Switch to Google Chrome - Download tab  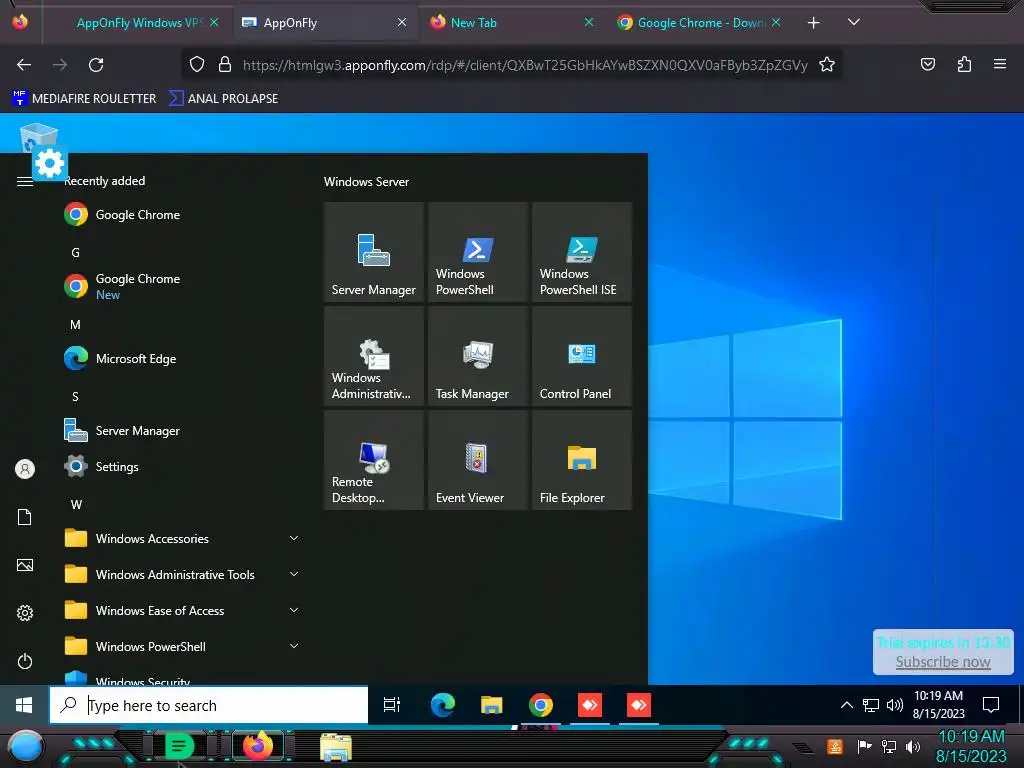pos(699,23)
